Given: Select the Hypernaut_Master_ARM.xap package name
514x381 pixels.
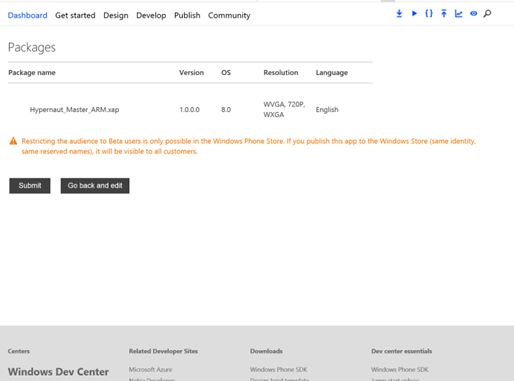Looking at the screenshot, I should [x=74, y=109].
